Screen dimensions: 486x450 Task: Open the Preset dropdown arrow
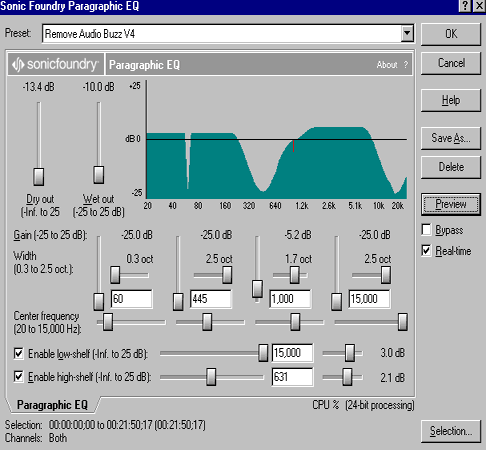point(407,33)
